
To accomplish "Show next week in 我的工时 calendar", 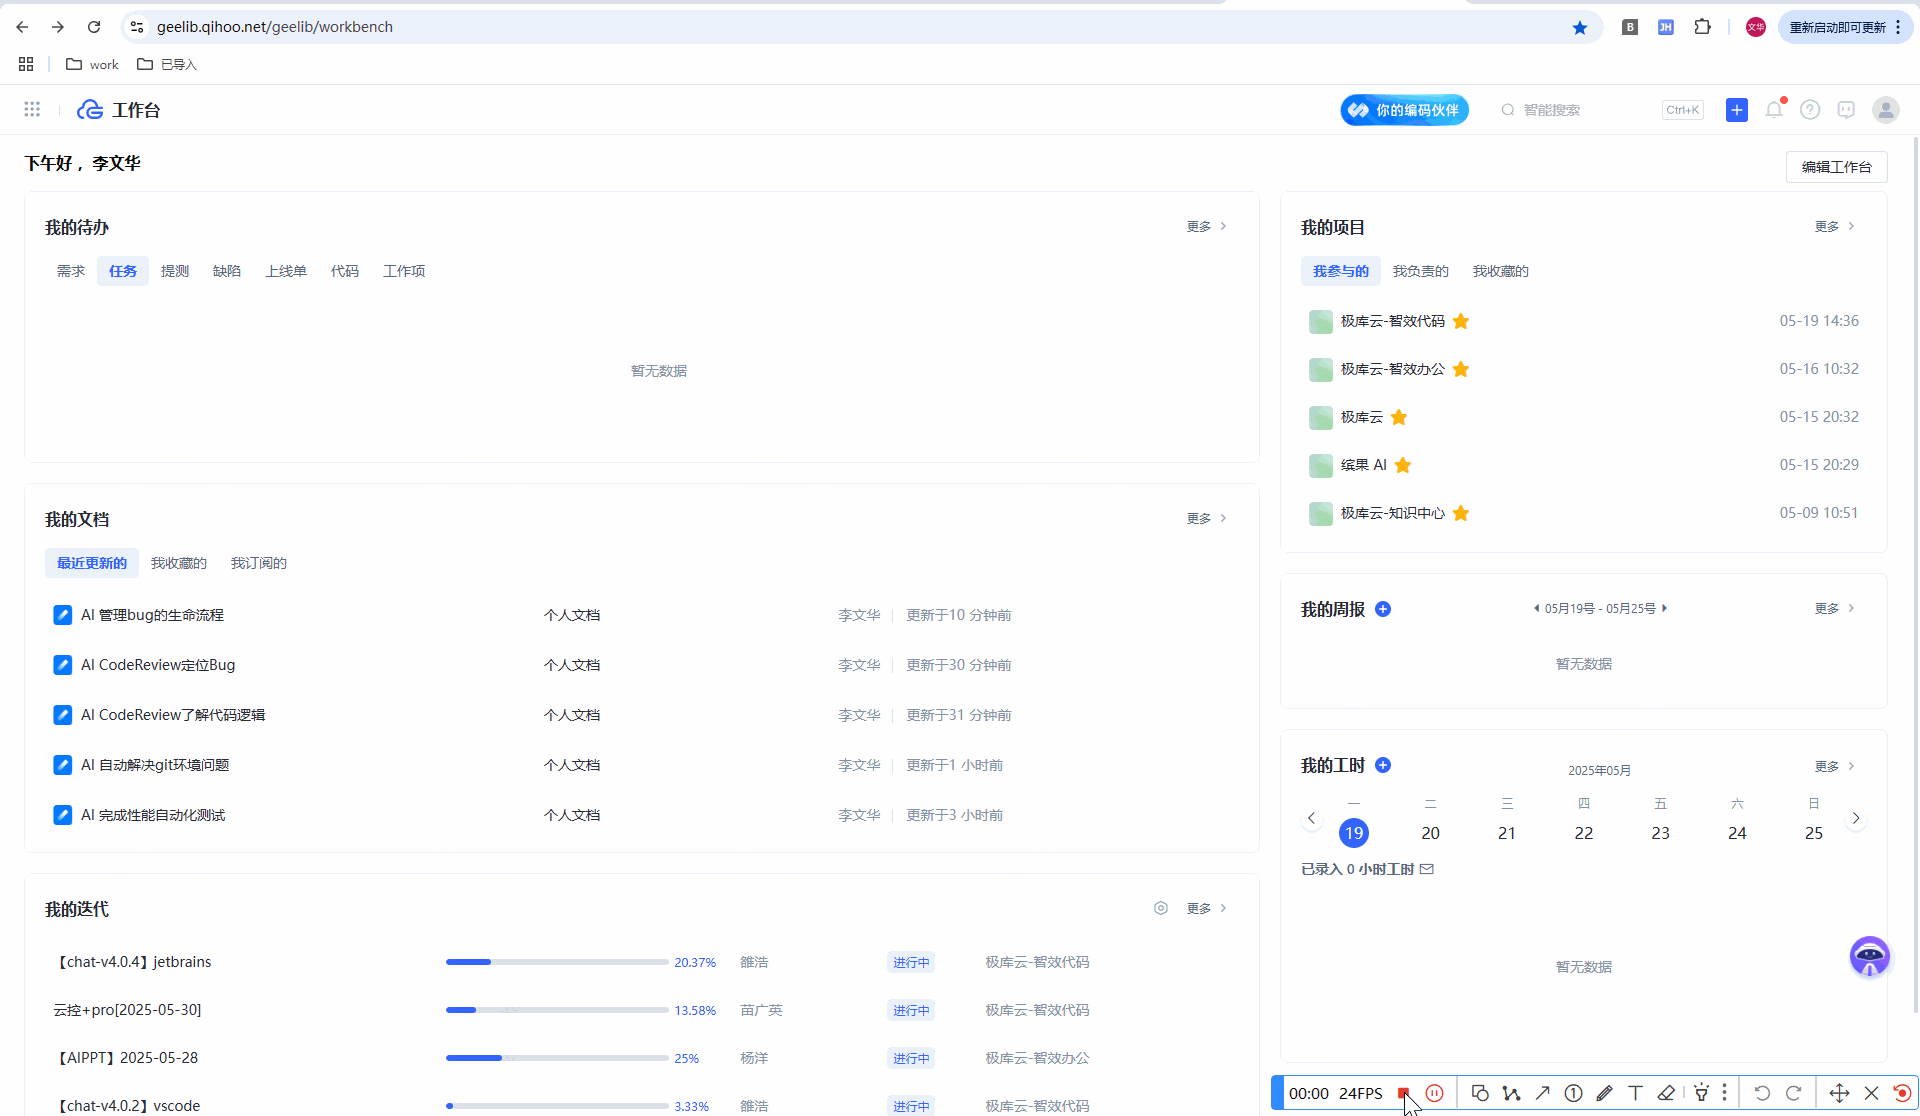I will 1856,818.
